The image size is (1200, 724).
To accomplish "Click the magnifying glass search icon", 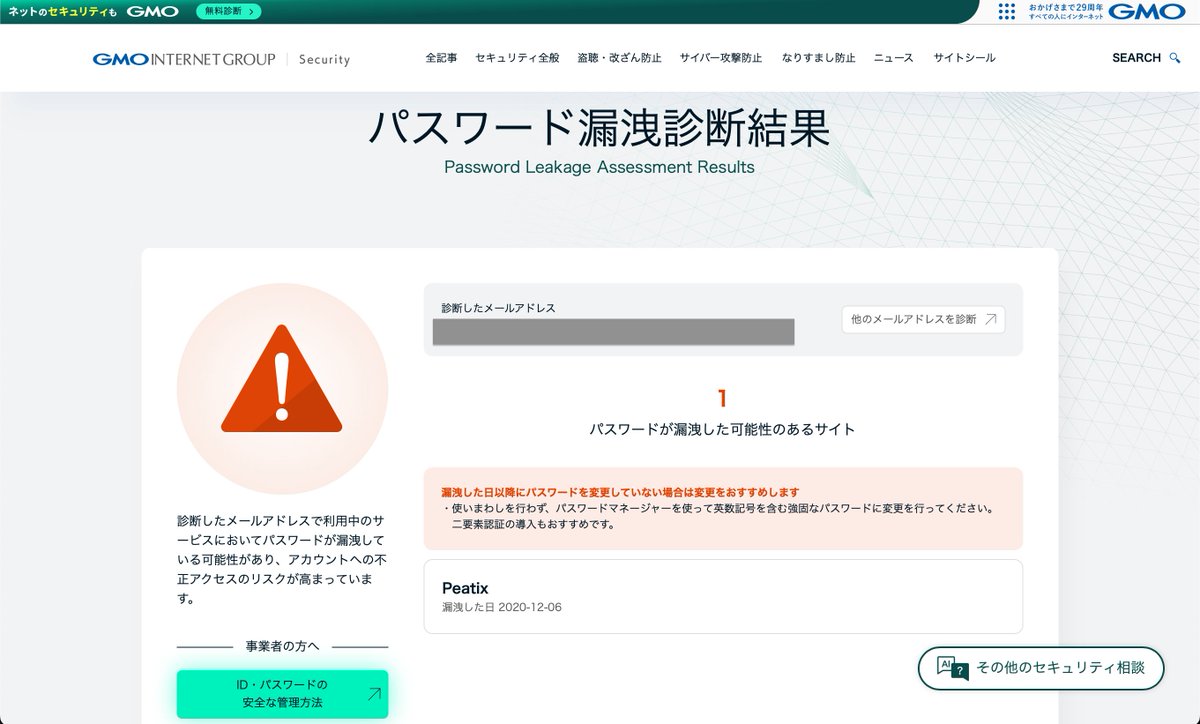I will 1175,58.
